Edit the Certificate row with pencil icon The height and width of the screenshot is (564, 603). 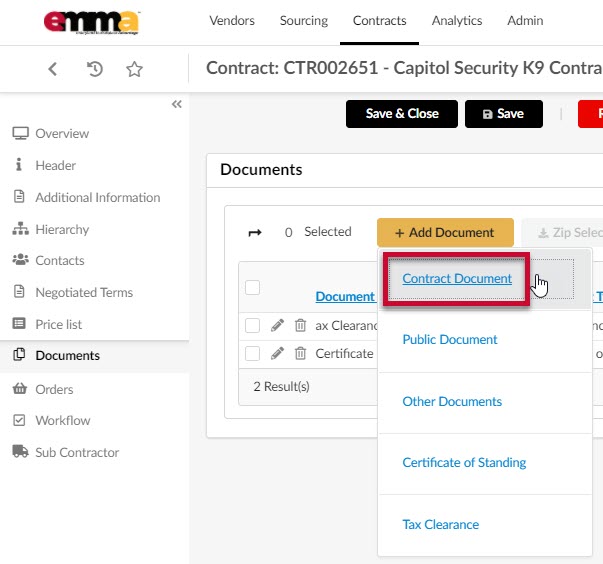pos(277,353)
